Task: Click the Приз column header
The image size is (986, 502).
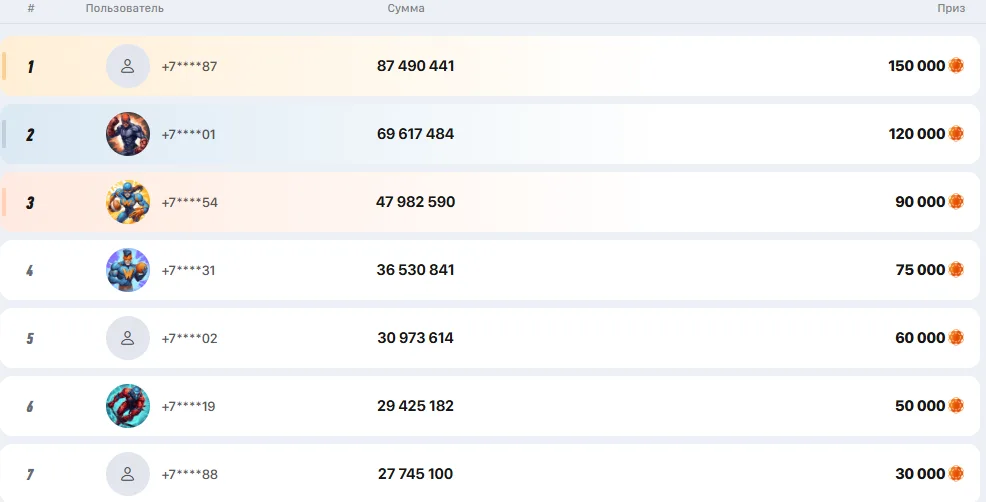Action: (951, 8)
